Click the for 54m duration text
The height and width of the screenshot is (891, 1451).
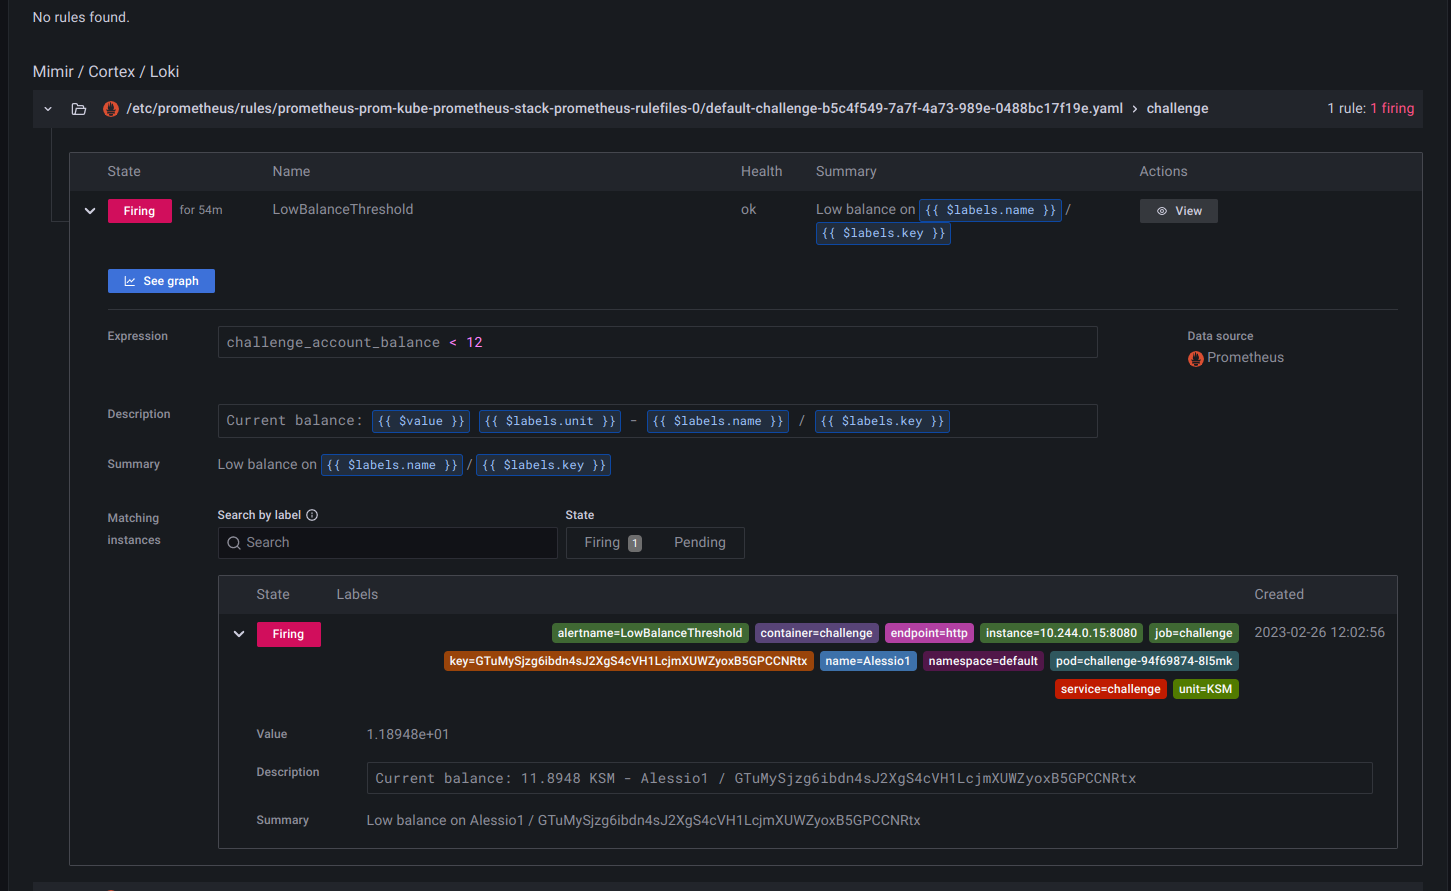[201, 210]
